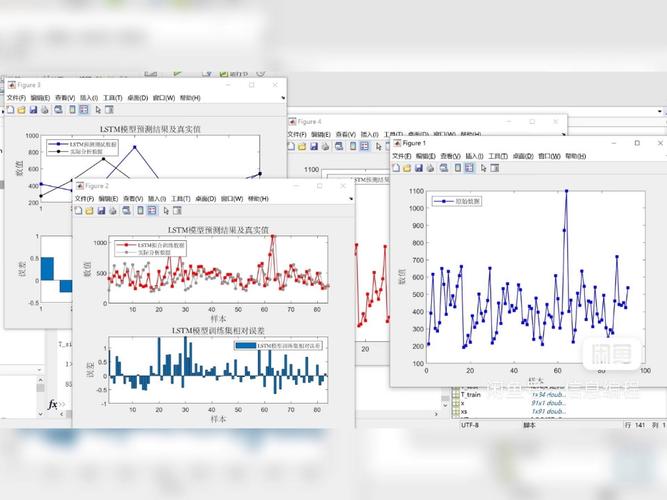Viewport: 667px width, 500px height.
Task: Open 文件(F) menu in Figure 1
Action: pyautogui.click(x=401, y=156)
